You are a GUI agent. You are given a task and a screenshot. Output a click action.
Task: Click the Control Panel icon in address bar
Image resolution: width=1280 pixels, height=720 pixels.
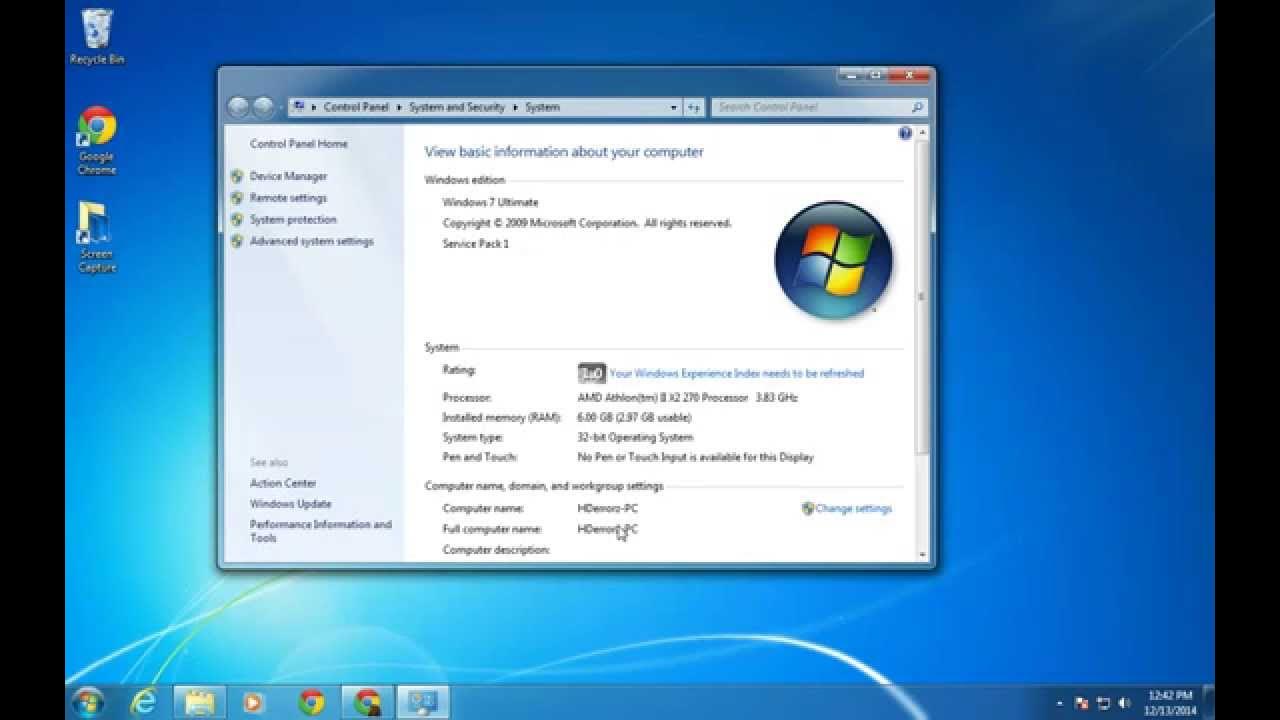[299, 106]
